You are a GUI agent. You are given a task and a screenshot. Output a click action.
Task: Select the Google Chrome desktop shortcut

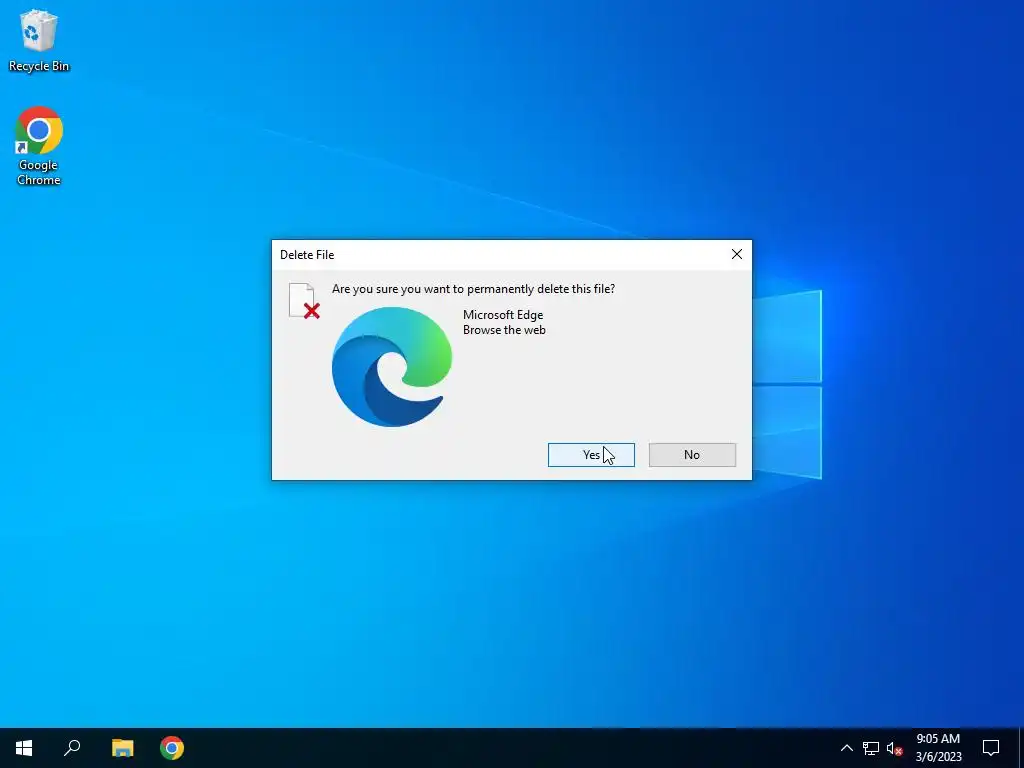[x=39, y=146]
